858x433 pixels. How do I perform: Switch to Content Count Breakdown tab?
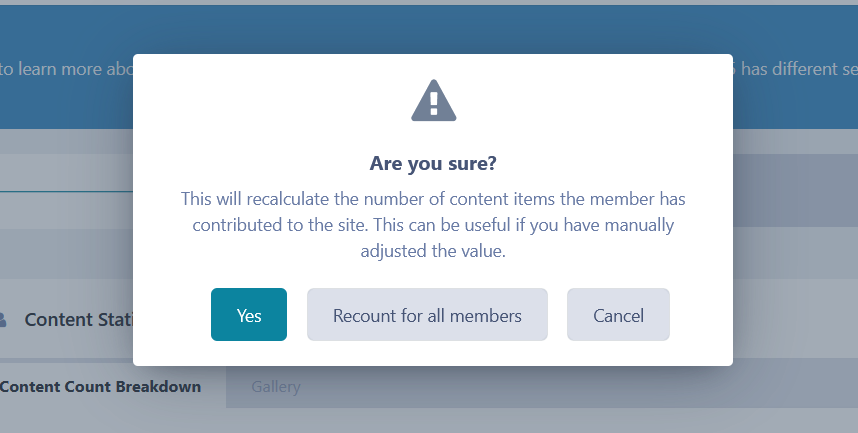click(x=100, y=386)
